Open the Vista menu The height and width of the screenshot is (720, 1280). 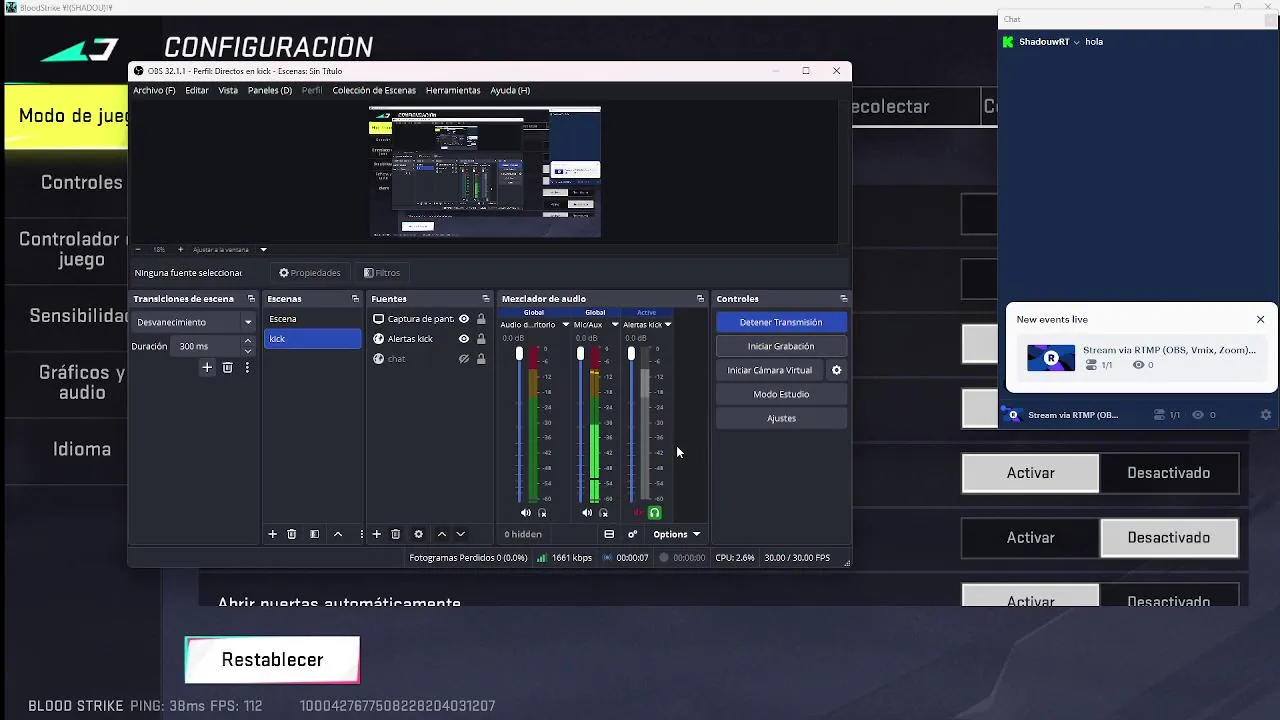click(x=228, y=90)
